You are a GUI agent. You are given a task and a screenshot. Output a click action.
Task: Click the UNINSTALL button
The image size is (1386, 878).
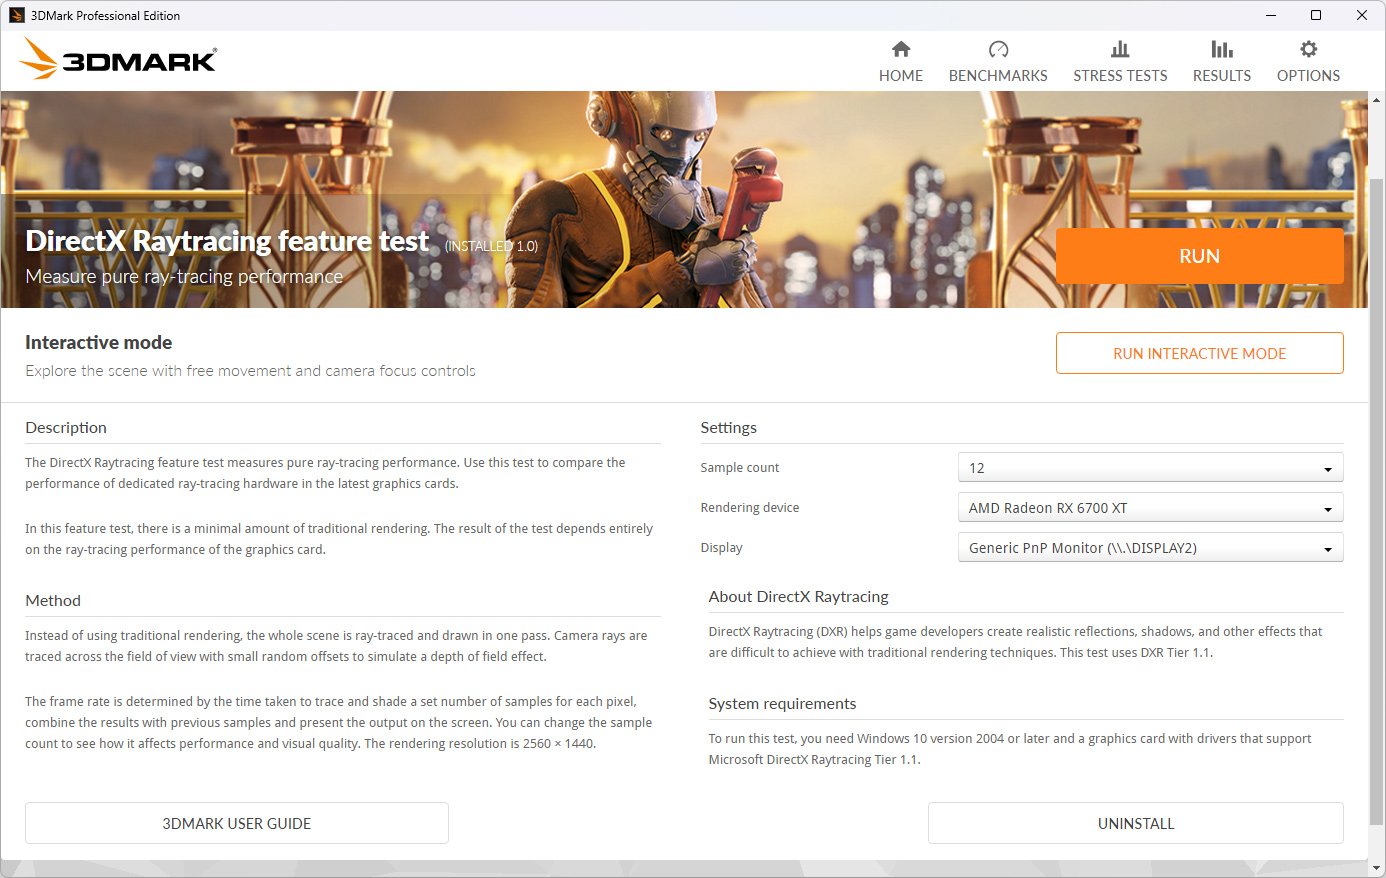(x=1135, y=823)
